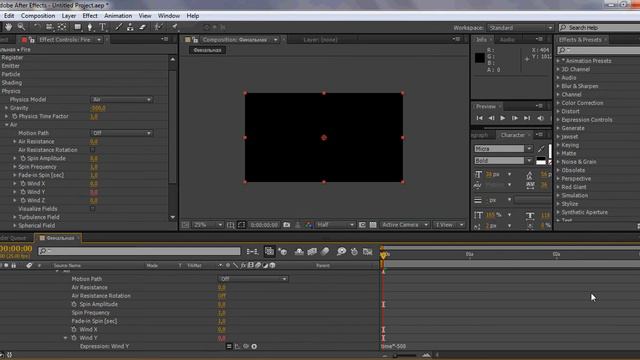Screen dimensions: 640x360
Task: Open the Physics Model dropdown
Action: click(121, 100)
